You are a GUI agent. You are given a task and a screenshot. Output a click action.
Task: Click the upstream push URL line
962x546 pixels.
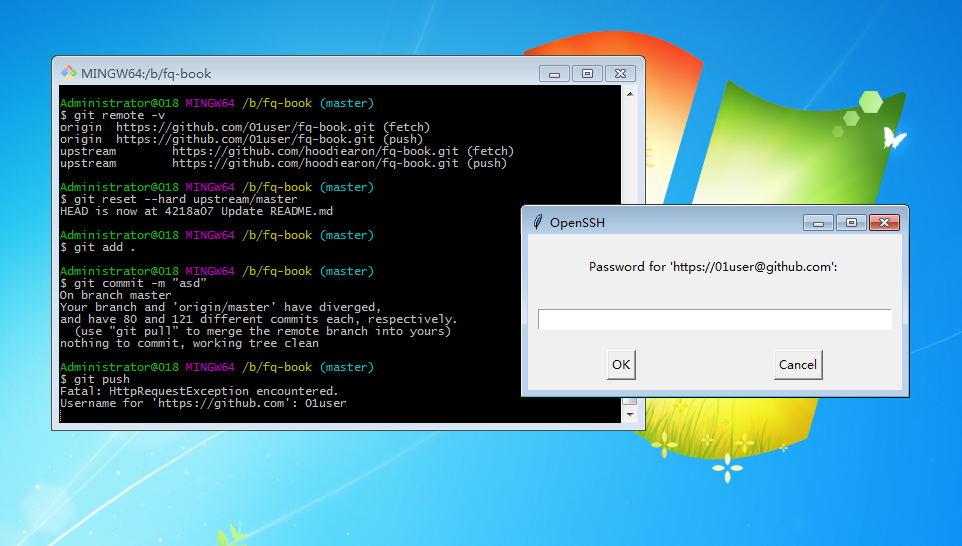(x=283, y=163)
